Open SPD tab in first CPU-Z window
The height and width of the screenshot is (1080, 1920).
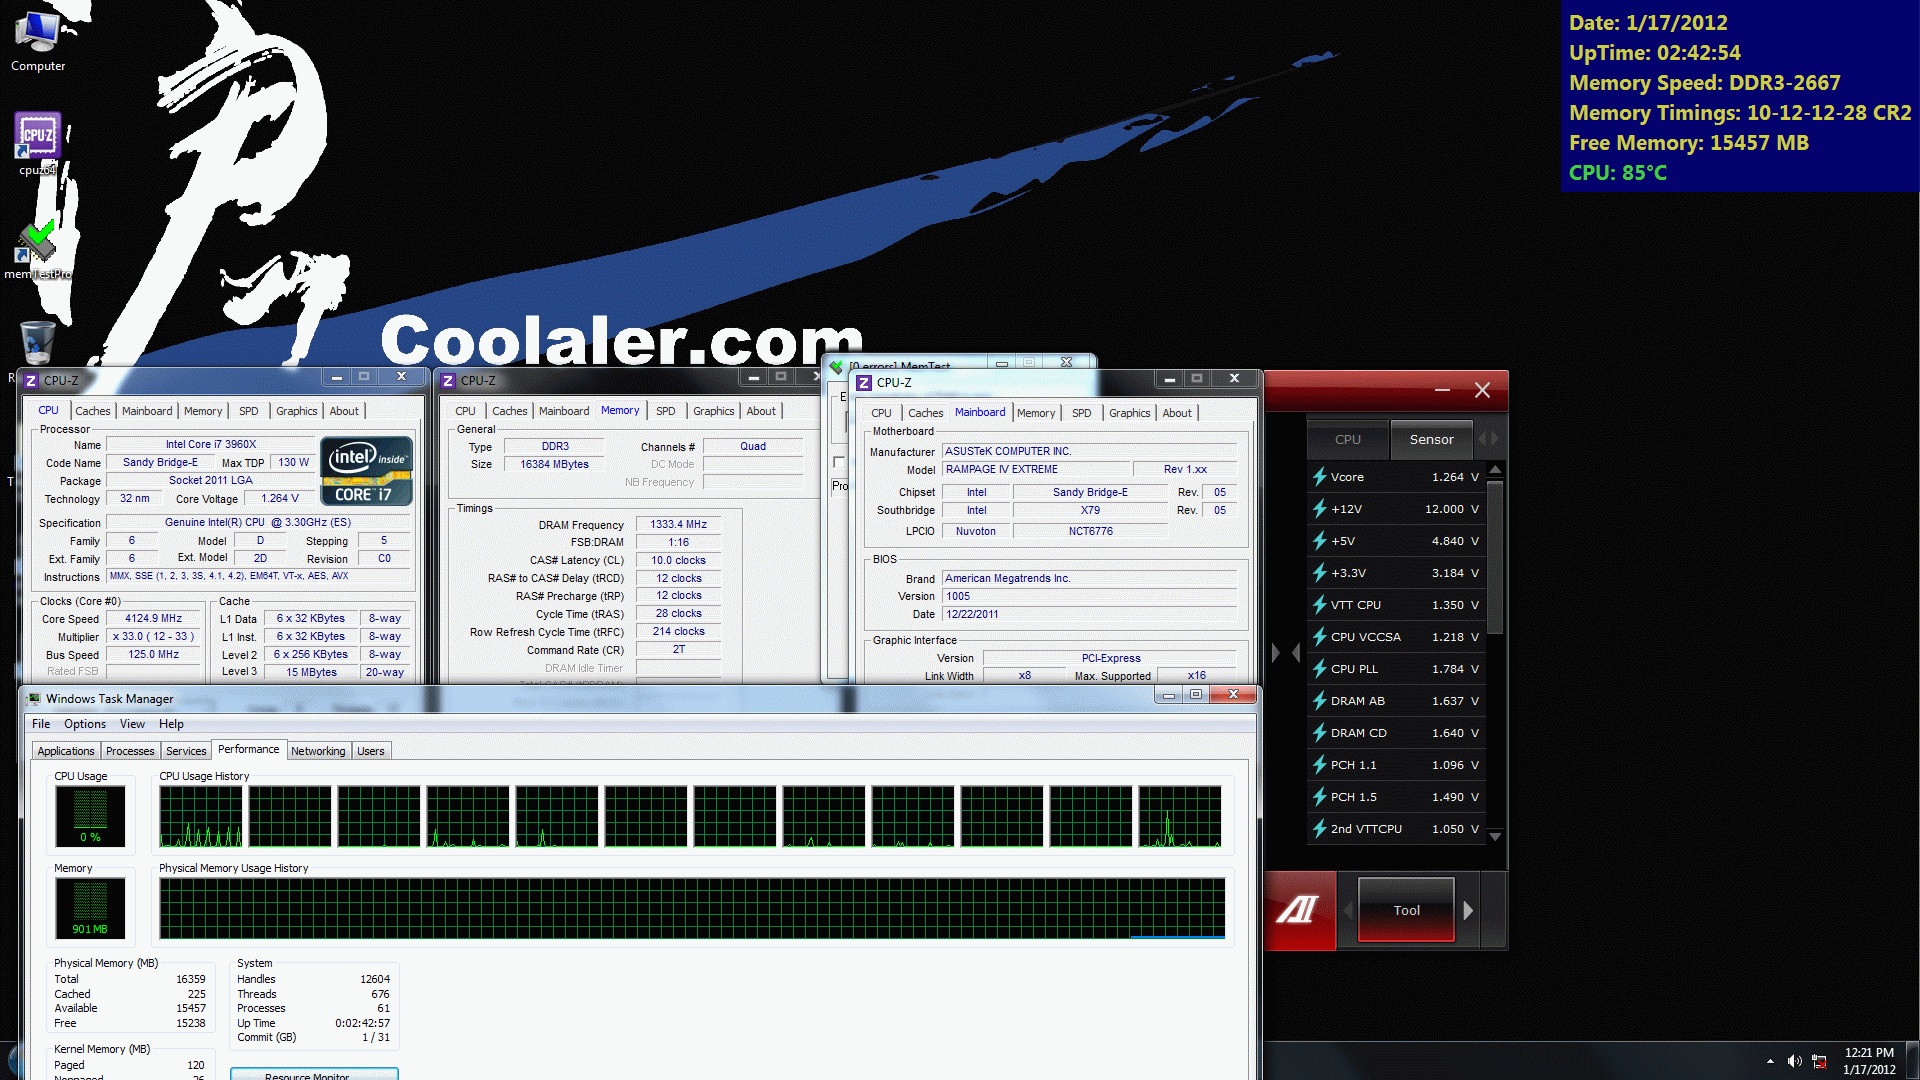click(x=249, y=411)
